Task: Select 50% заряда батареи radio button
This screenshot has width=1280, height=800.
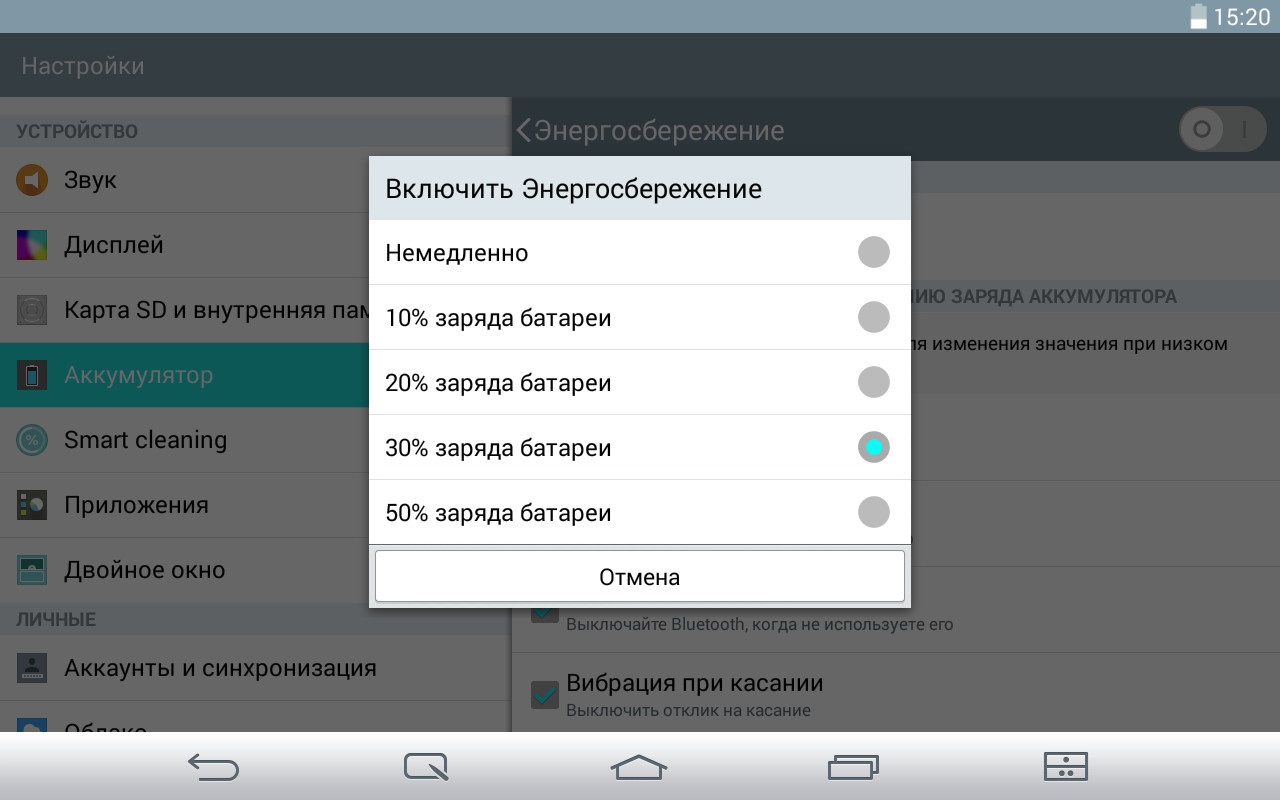Action: click(x=873, y=512)
